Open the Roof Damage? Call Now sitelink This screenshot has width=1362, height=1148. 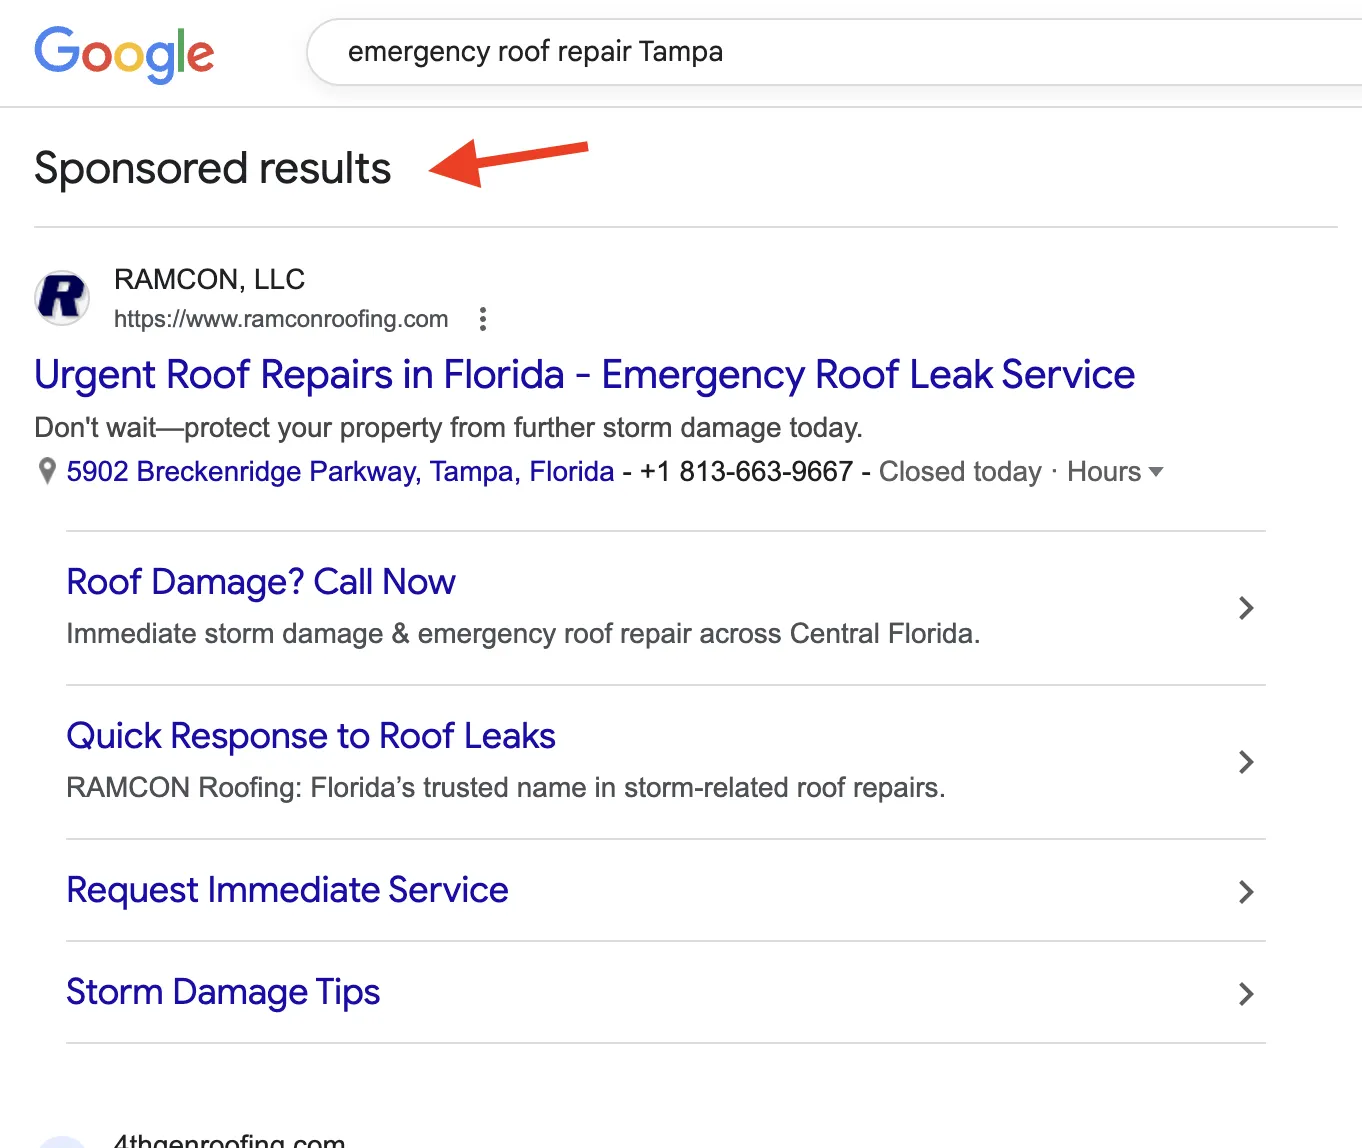coord(260,581)
